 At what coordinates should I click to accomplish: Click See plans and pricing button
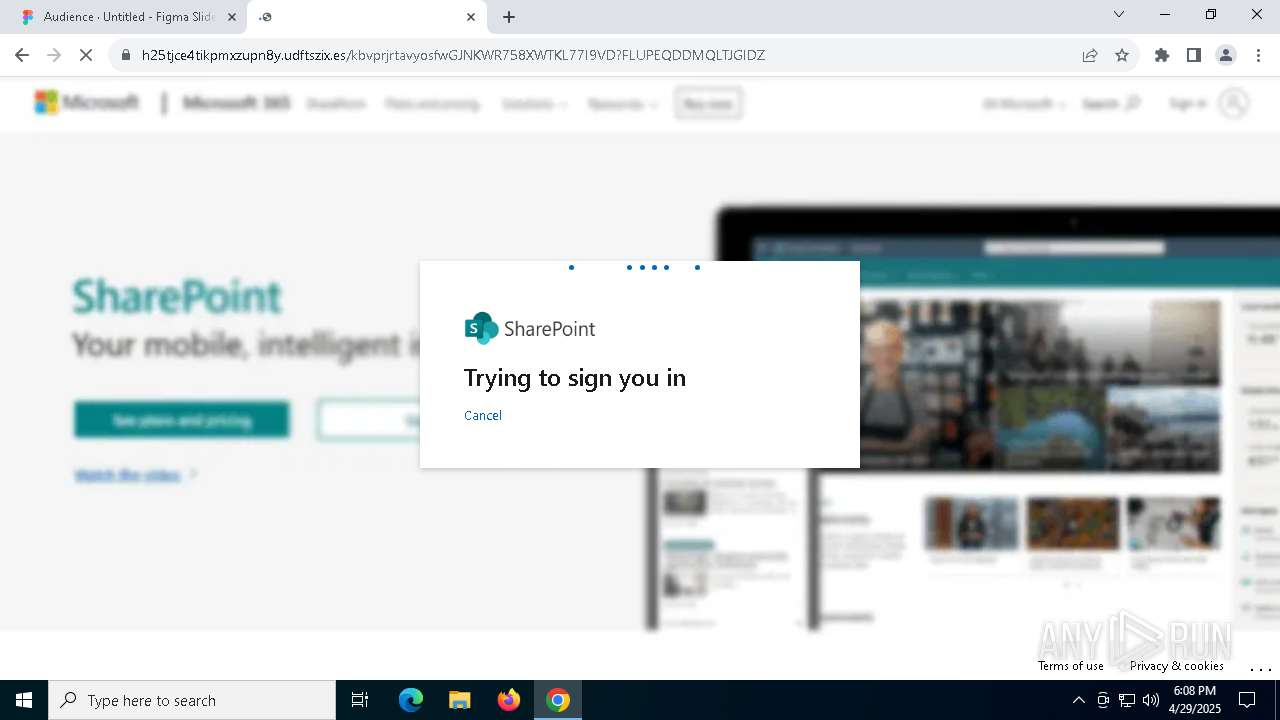[182, 420]
